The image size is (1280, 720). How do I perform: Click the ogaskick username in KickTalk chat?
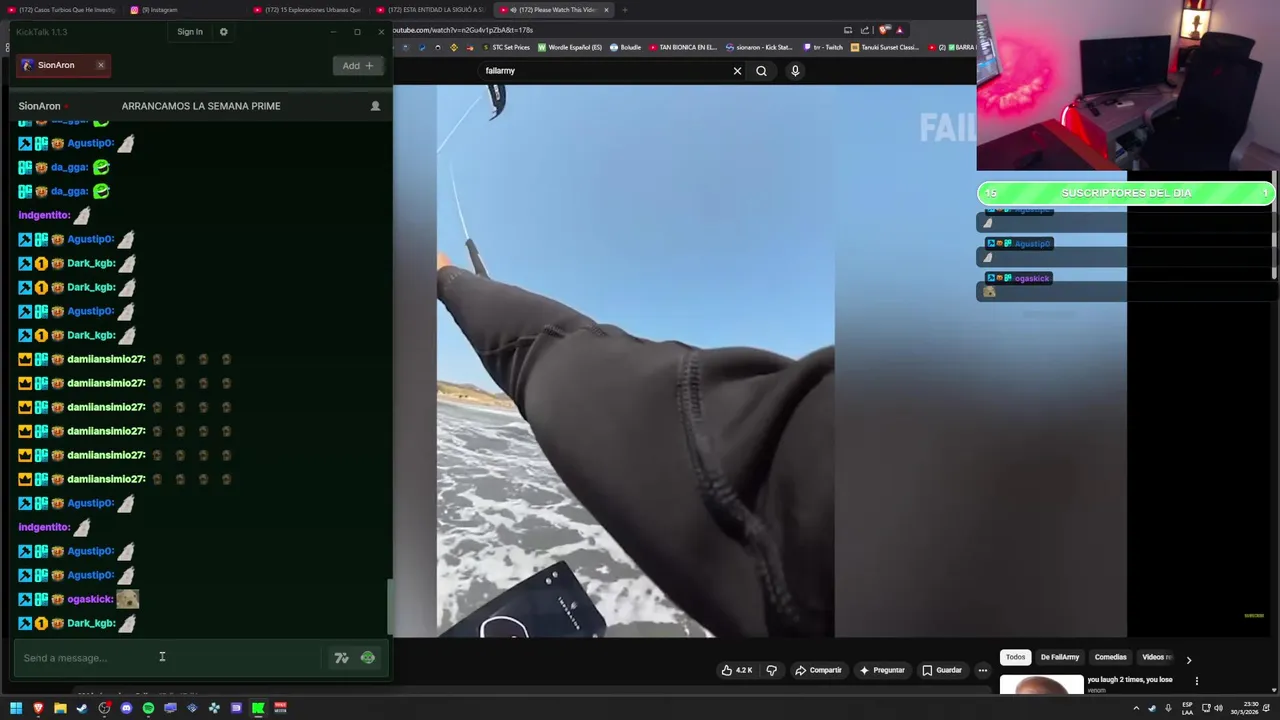(x=90, y=599)
